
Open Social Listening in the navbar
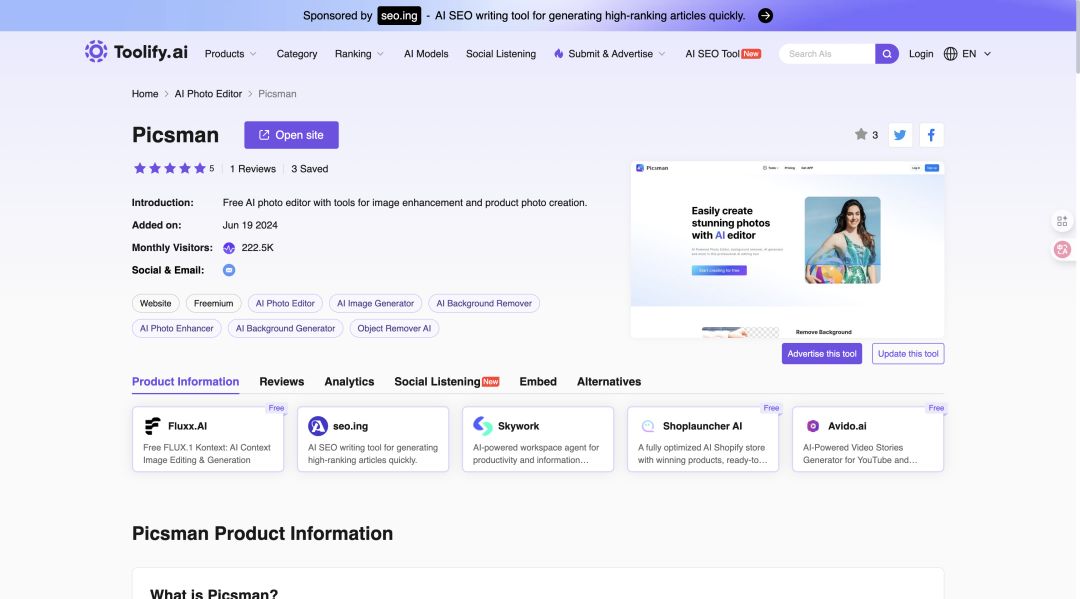[x=501, y=54]
